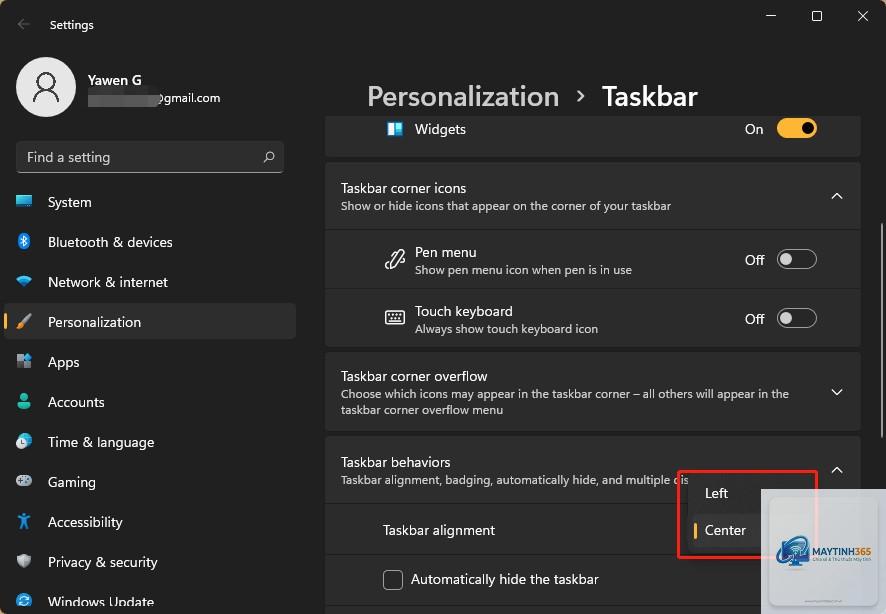Click the Taskbar behaviors title

(396, 462)
